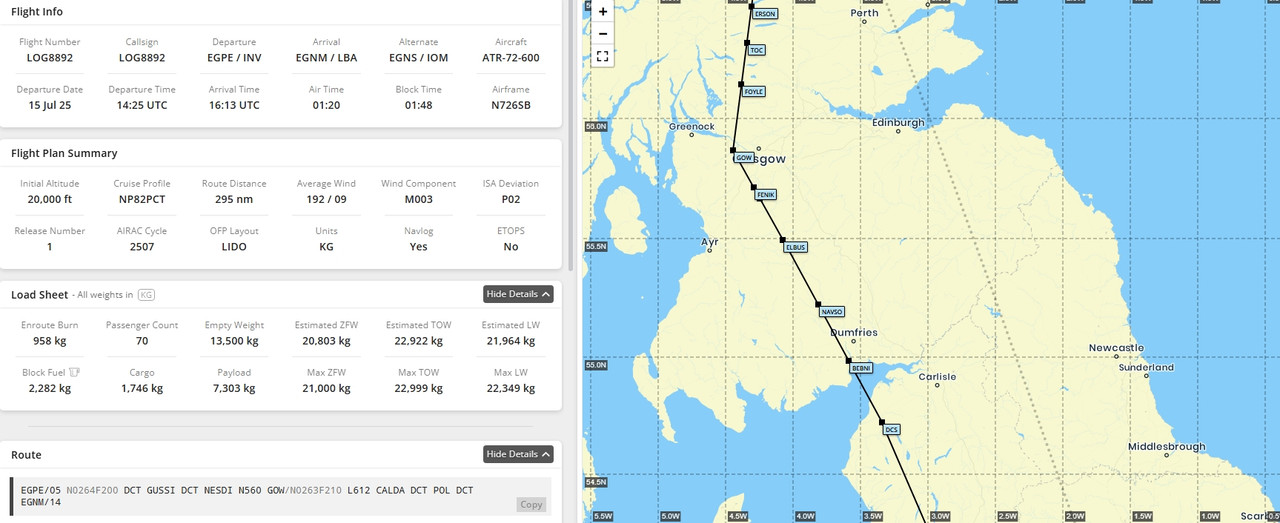Click the ERSON waypoint label

tap(765, 14)
